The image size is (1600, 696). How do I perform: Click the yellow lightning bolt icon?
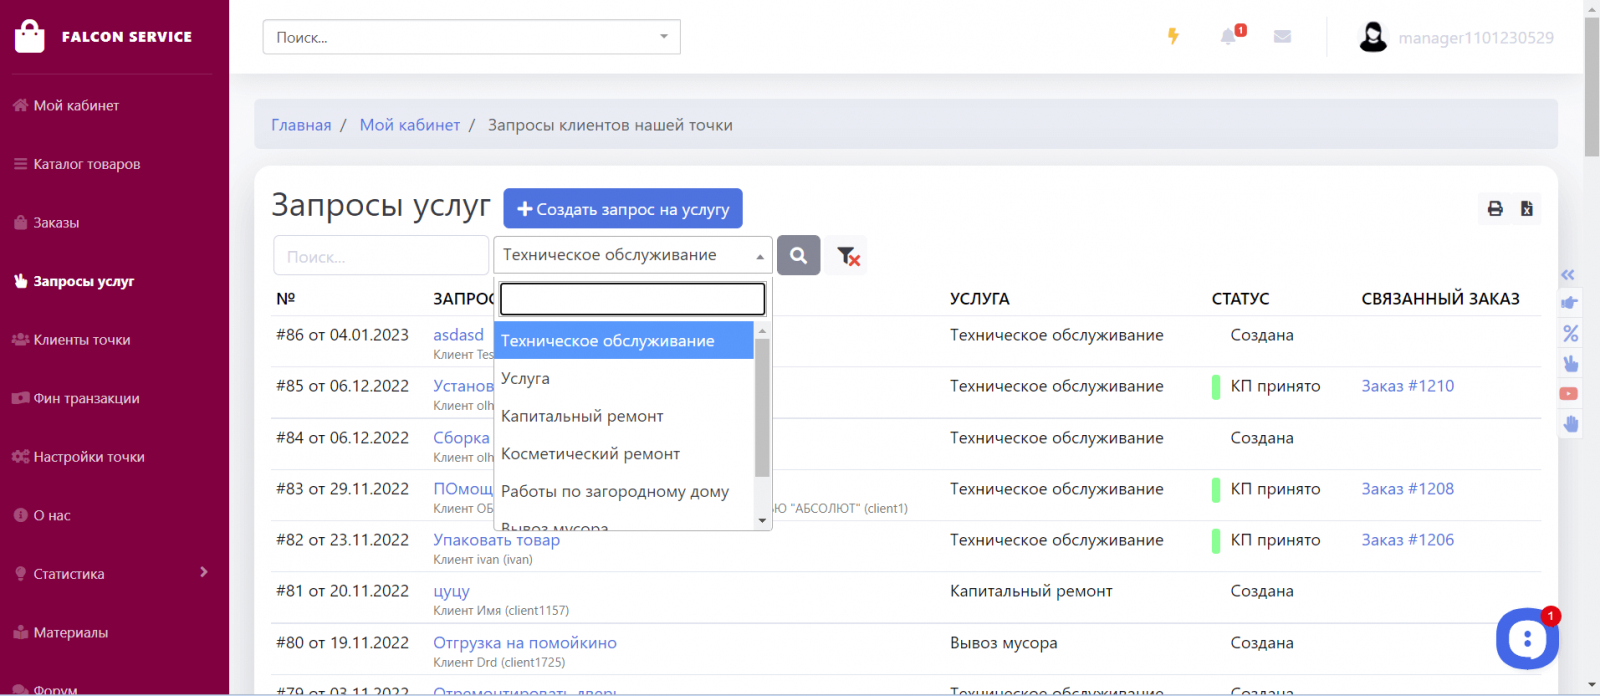click(1173, 37)
